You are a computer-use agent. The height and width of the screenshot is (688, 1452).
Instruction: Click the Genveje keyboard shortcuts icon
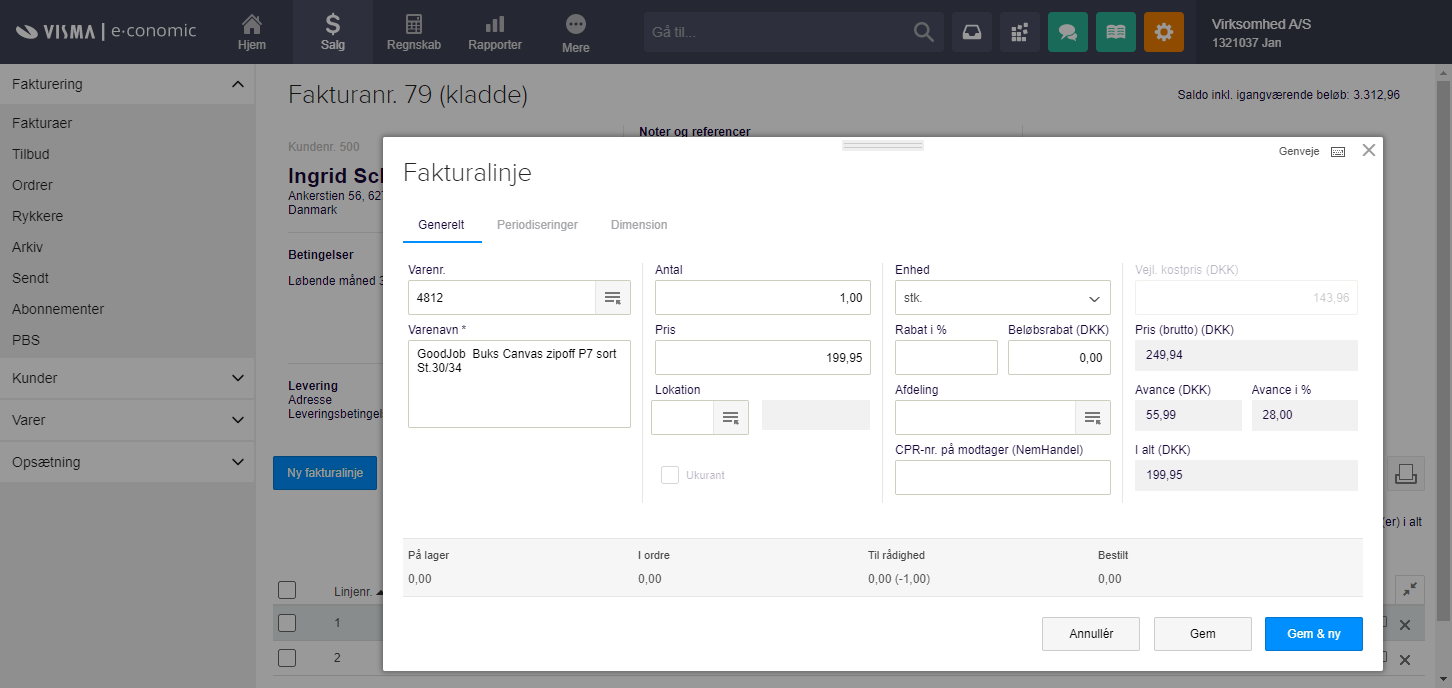(1338, 152)
